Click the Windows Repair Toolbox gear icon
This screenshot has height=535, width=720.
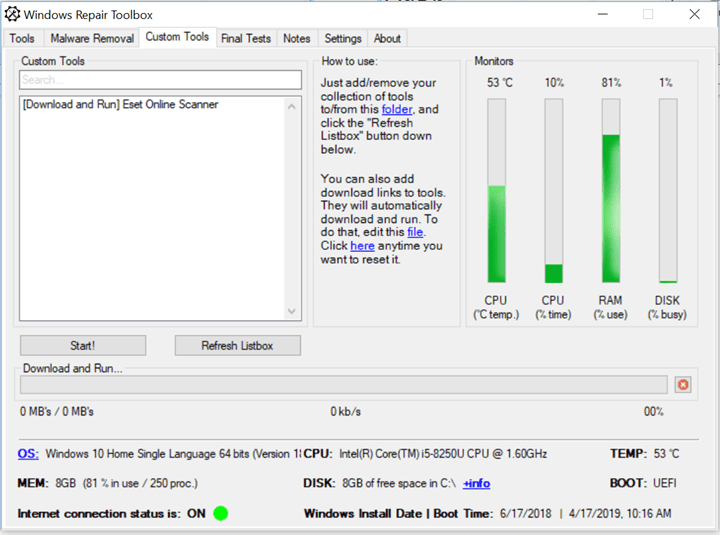click(12, 14)
